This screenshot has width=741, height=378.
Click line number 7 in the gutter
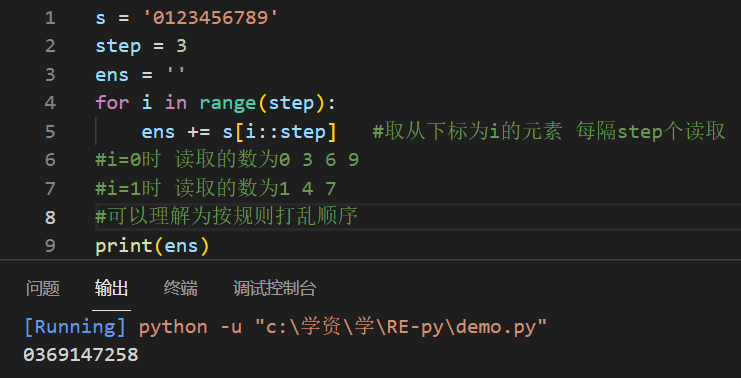coord(50,189)
